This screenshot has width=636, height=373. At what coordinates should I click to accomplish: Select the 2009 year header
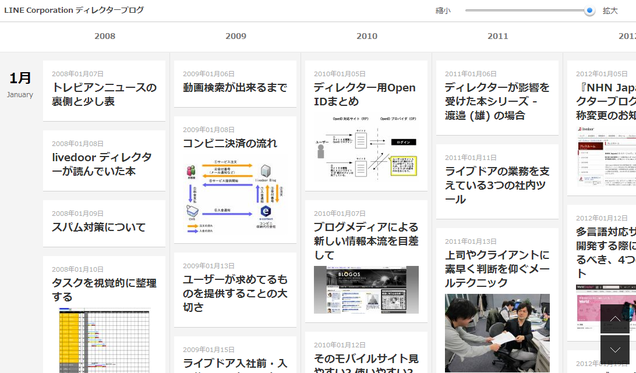236,36
